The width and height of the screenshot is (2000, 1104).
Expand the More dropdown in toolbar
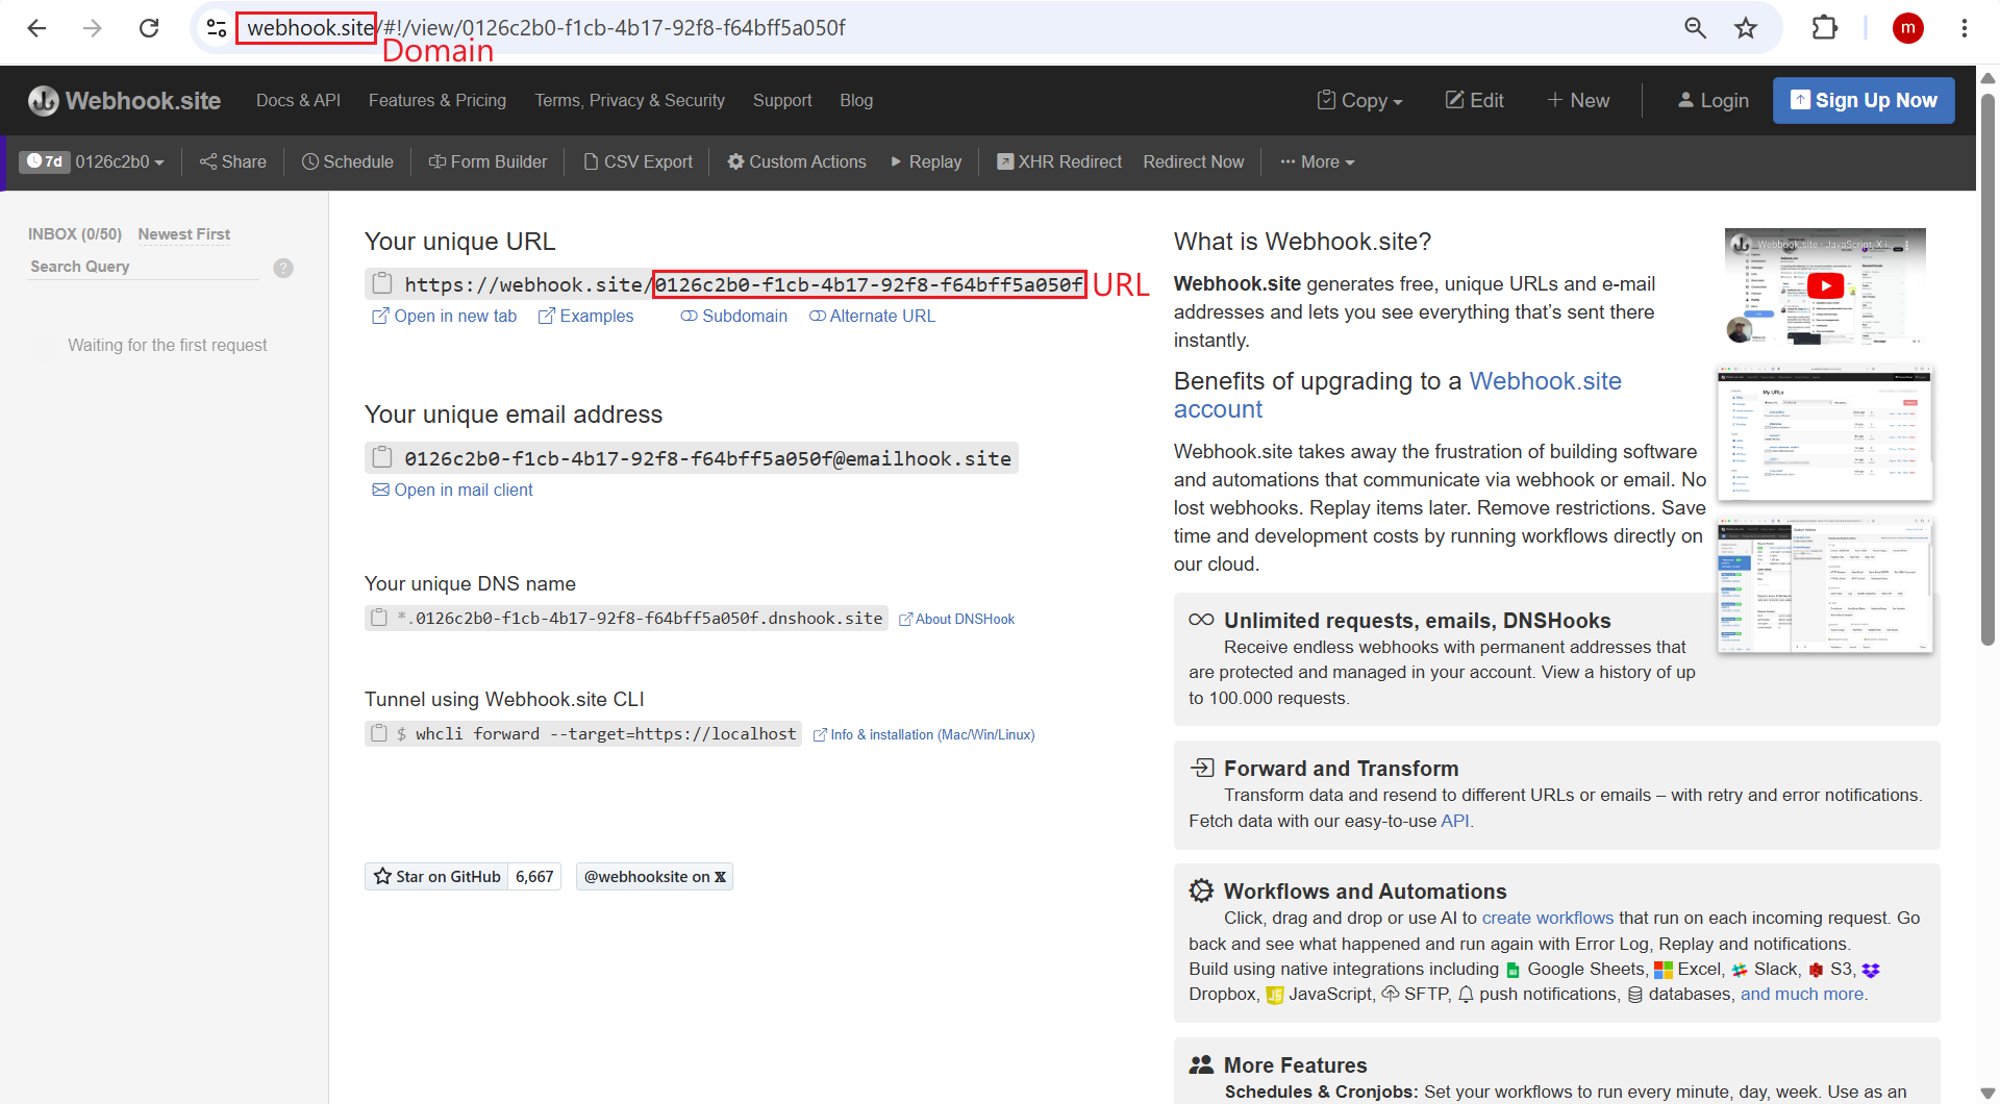(x=1317, y=162)
